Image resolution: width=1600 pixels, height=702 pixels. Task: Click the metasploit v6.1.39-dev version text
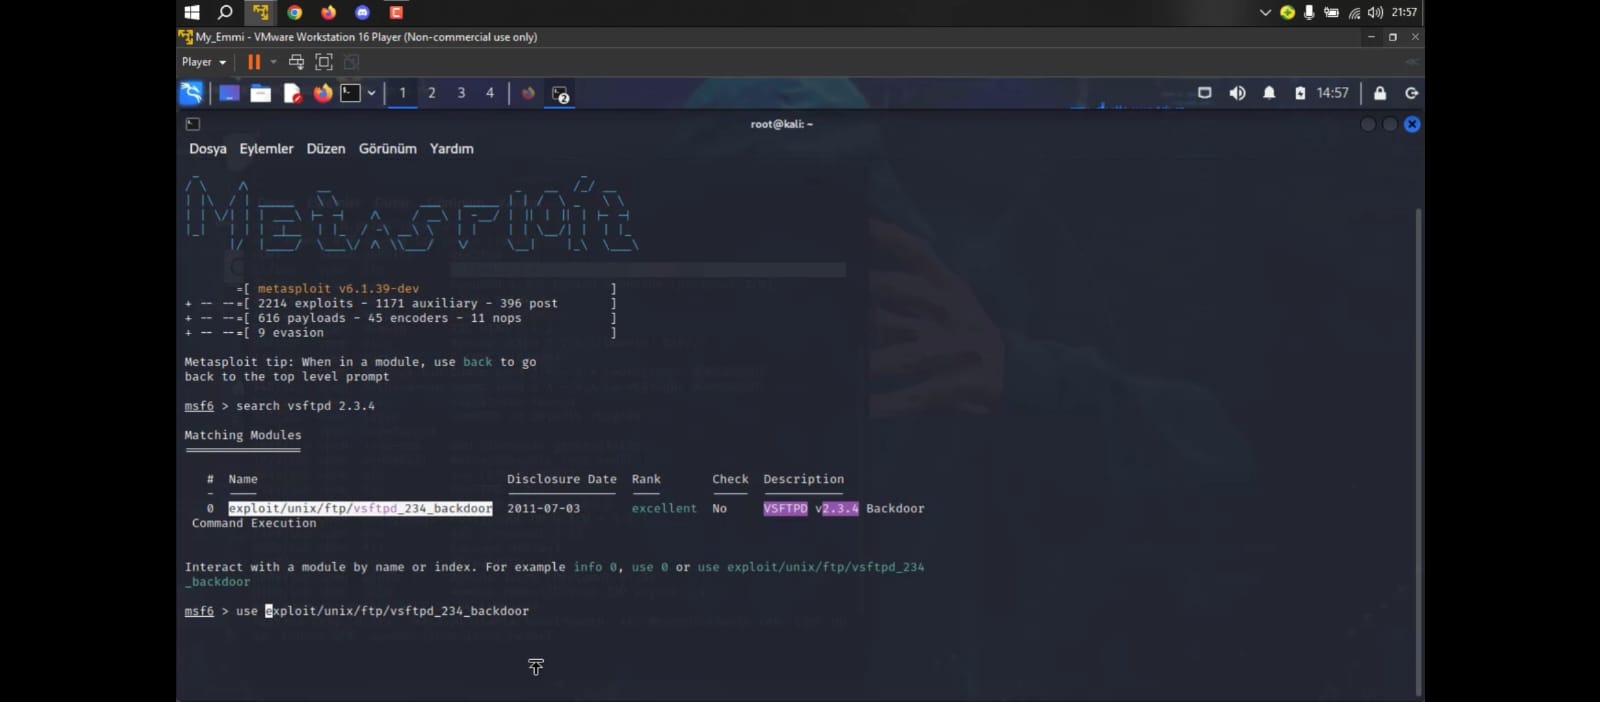[x=338, y=288]
